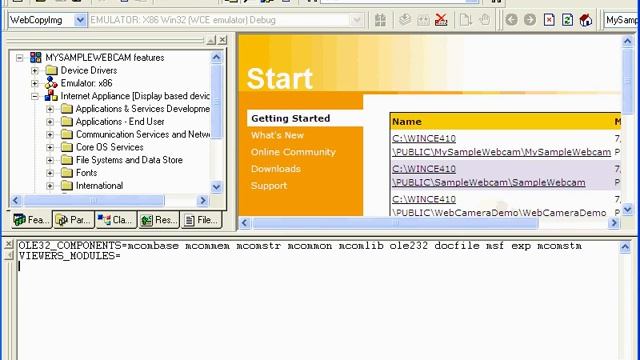Expand Applications - End User folder
Screen dimensions: 640x360
[x=50, y=122]
